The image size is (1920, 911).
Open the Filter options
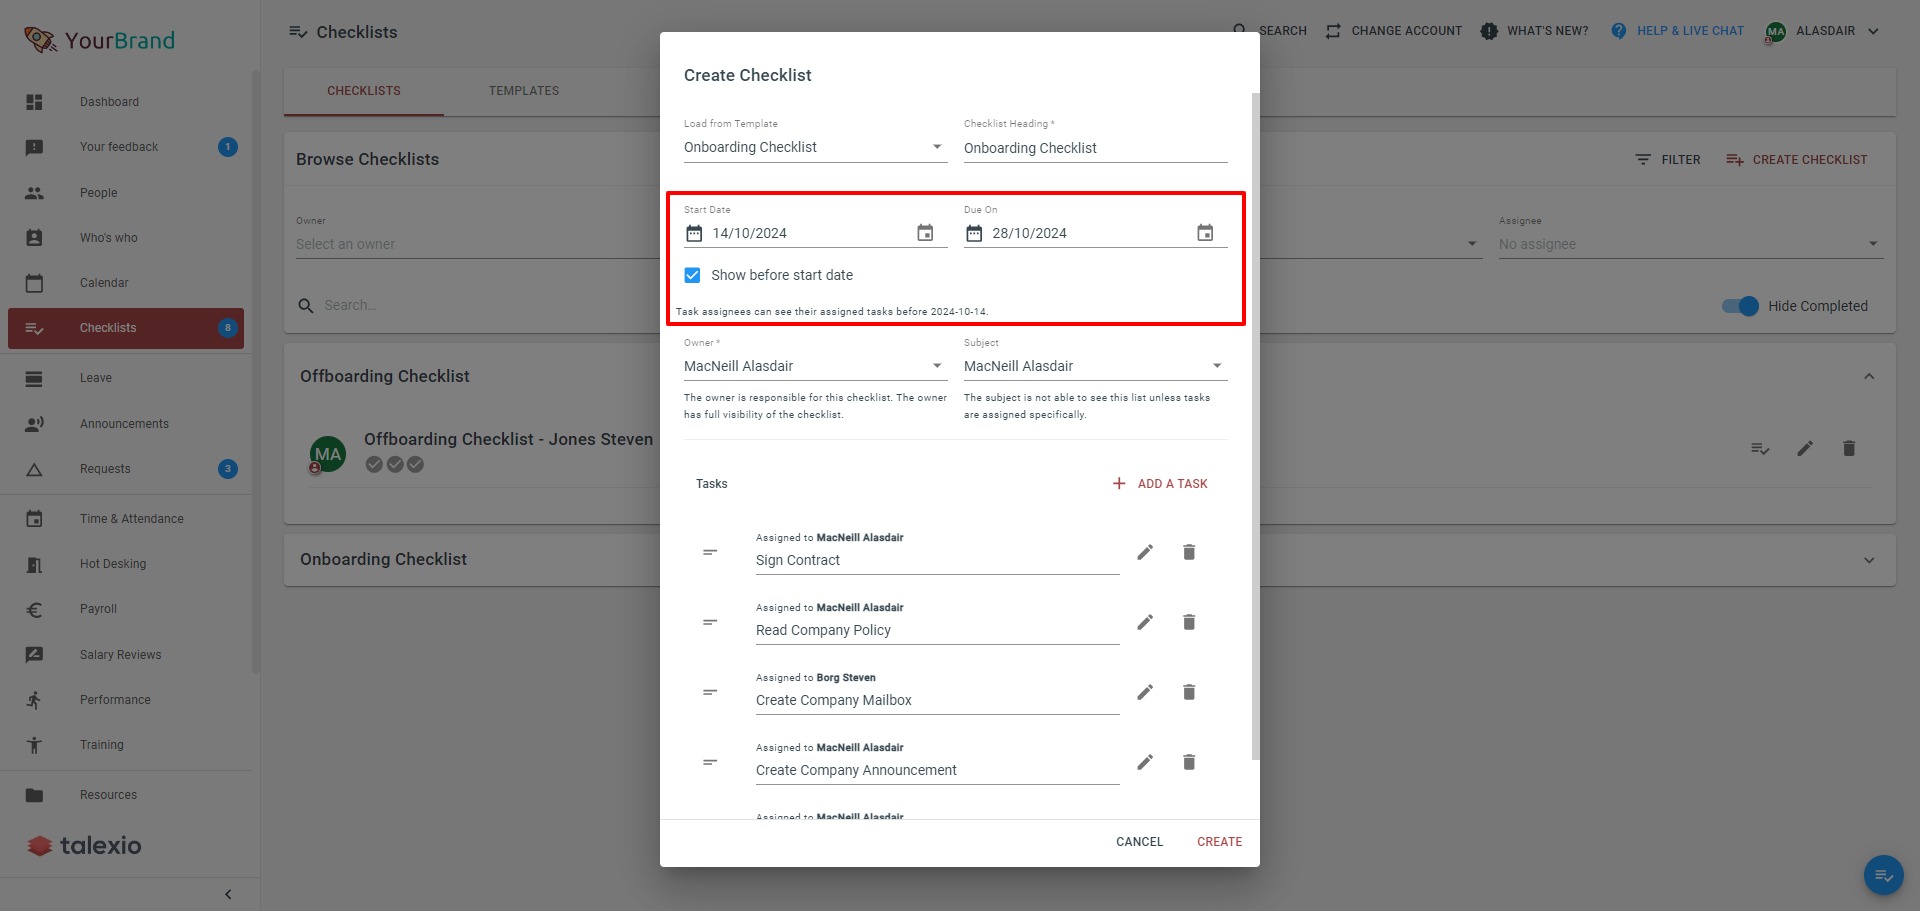point(1667,159)
